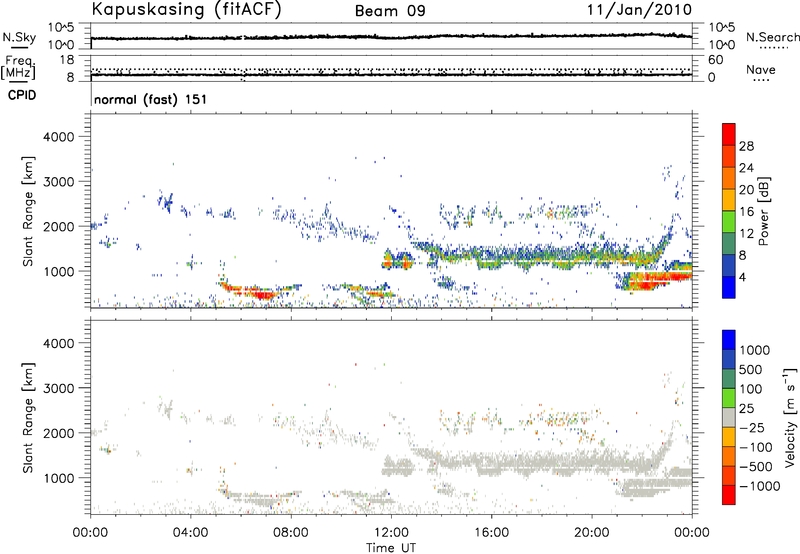Click velocity colorbar value -100
This screenshot has width=800, height=554.
756,447
